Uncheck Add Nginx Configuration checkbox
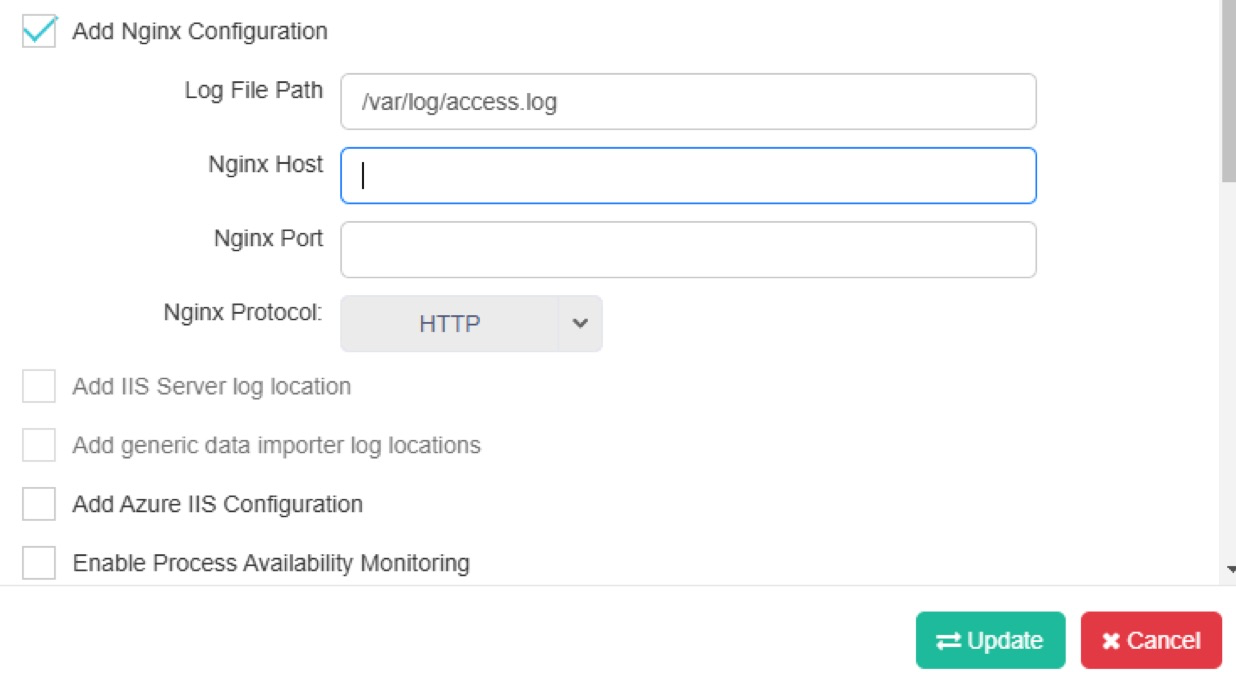The image size is (1236, 690). 39,31
